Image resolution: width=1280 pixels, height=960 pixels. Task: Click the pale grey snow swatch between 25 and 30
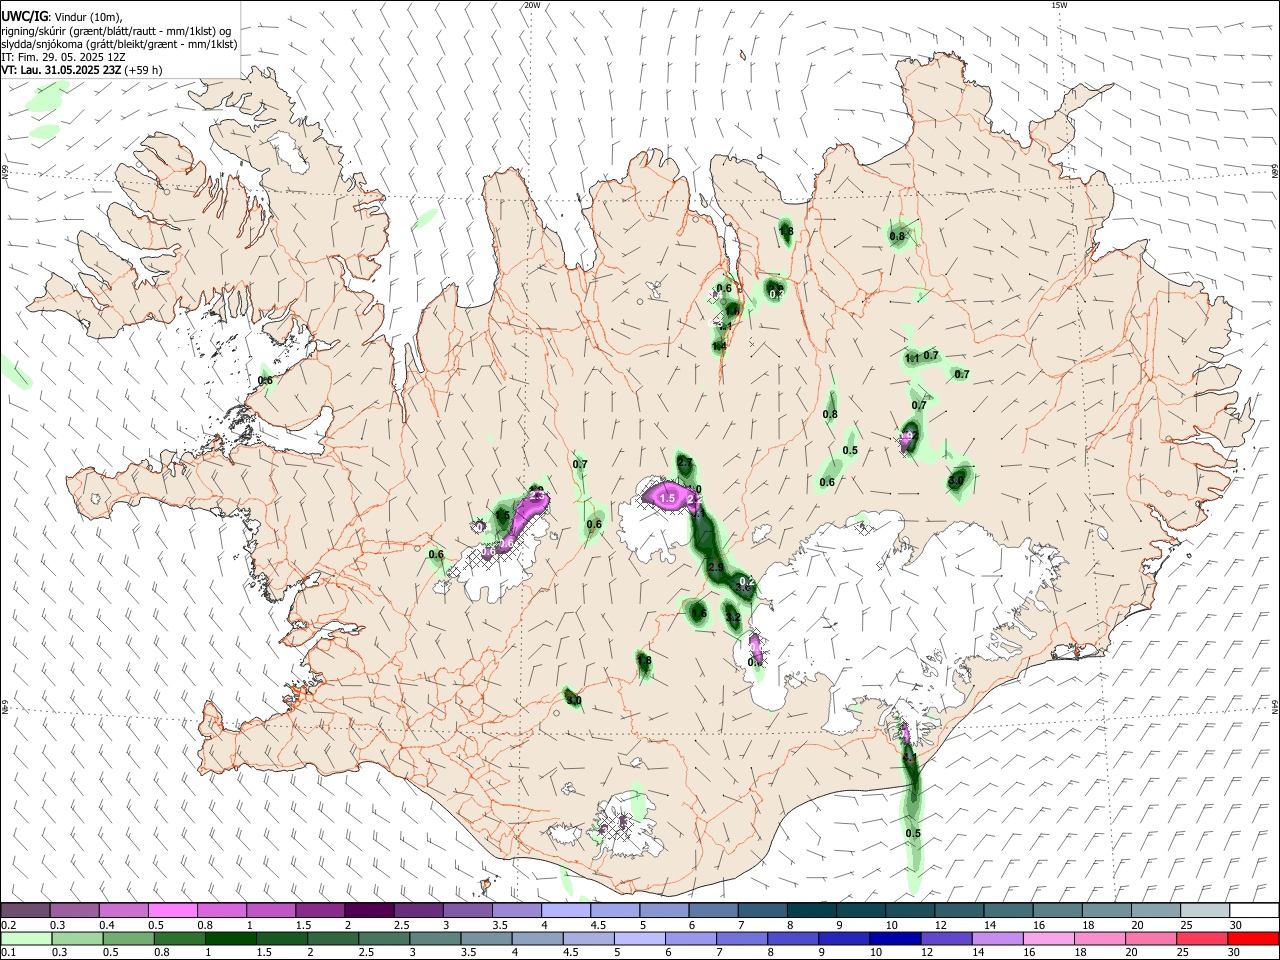[1204, 910]
